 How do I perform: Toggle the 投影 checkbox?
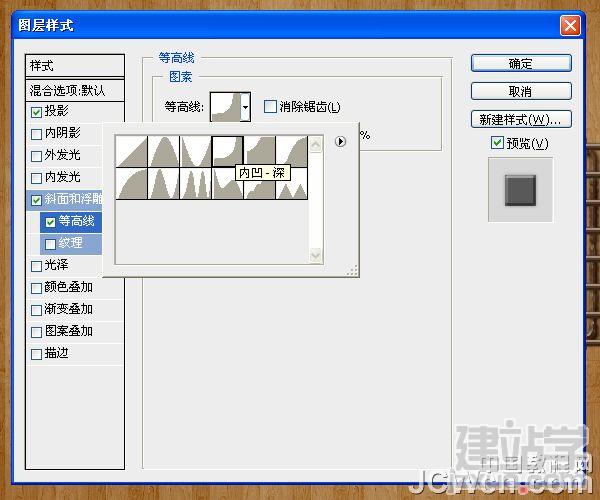pyautogui.click(x=36, y=112)
